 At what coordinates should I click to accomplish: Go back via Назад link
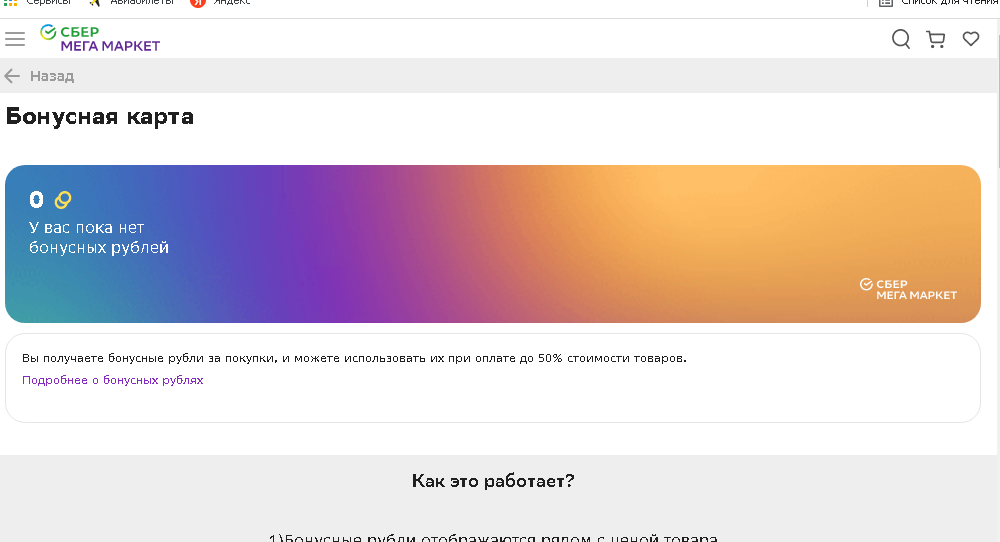tap(52, 76)
